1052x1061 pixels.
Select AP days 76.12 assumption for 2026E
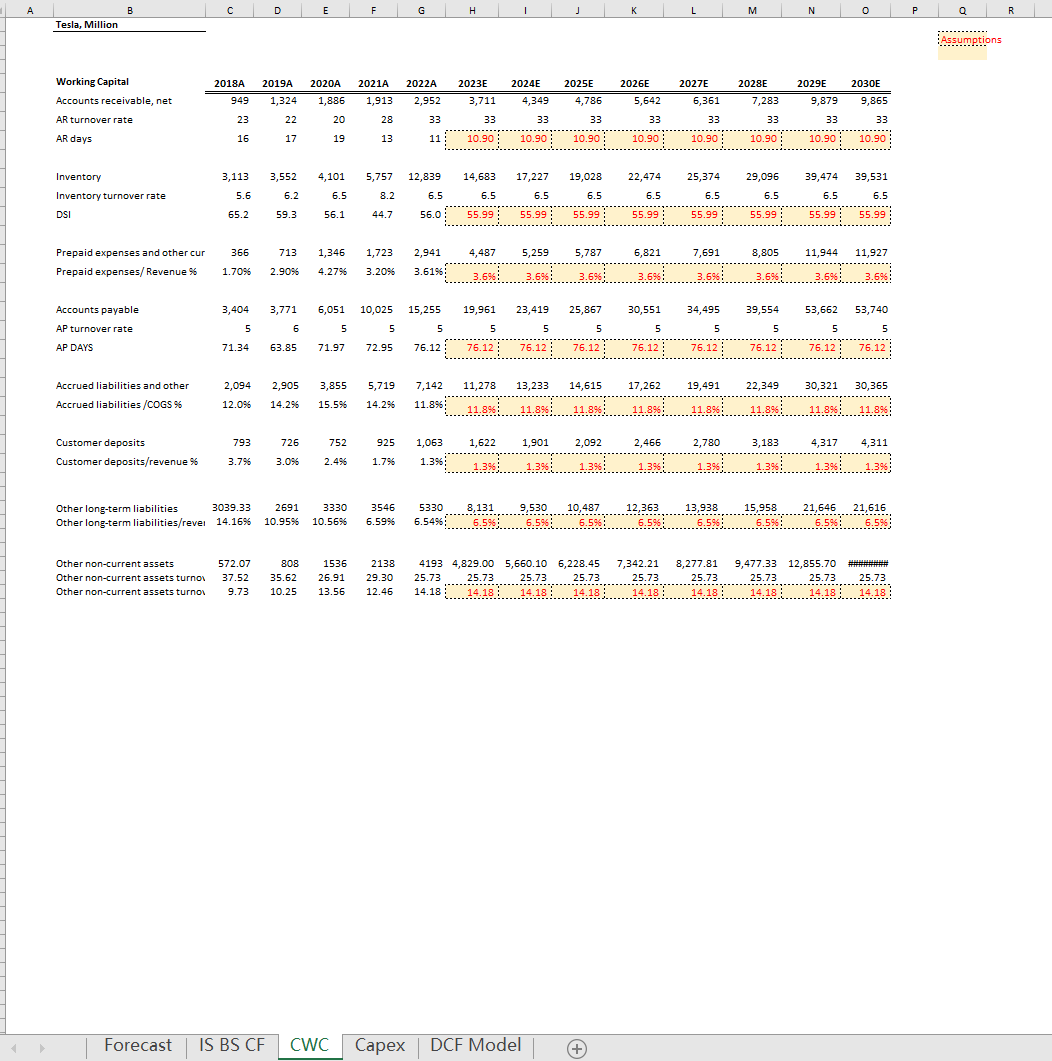point(634,347)
